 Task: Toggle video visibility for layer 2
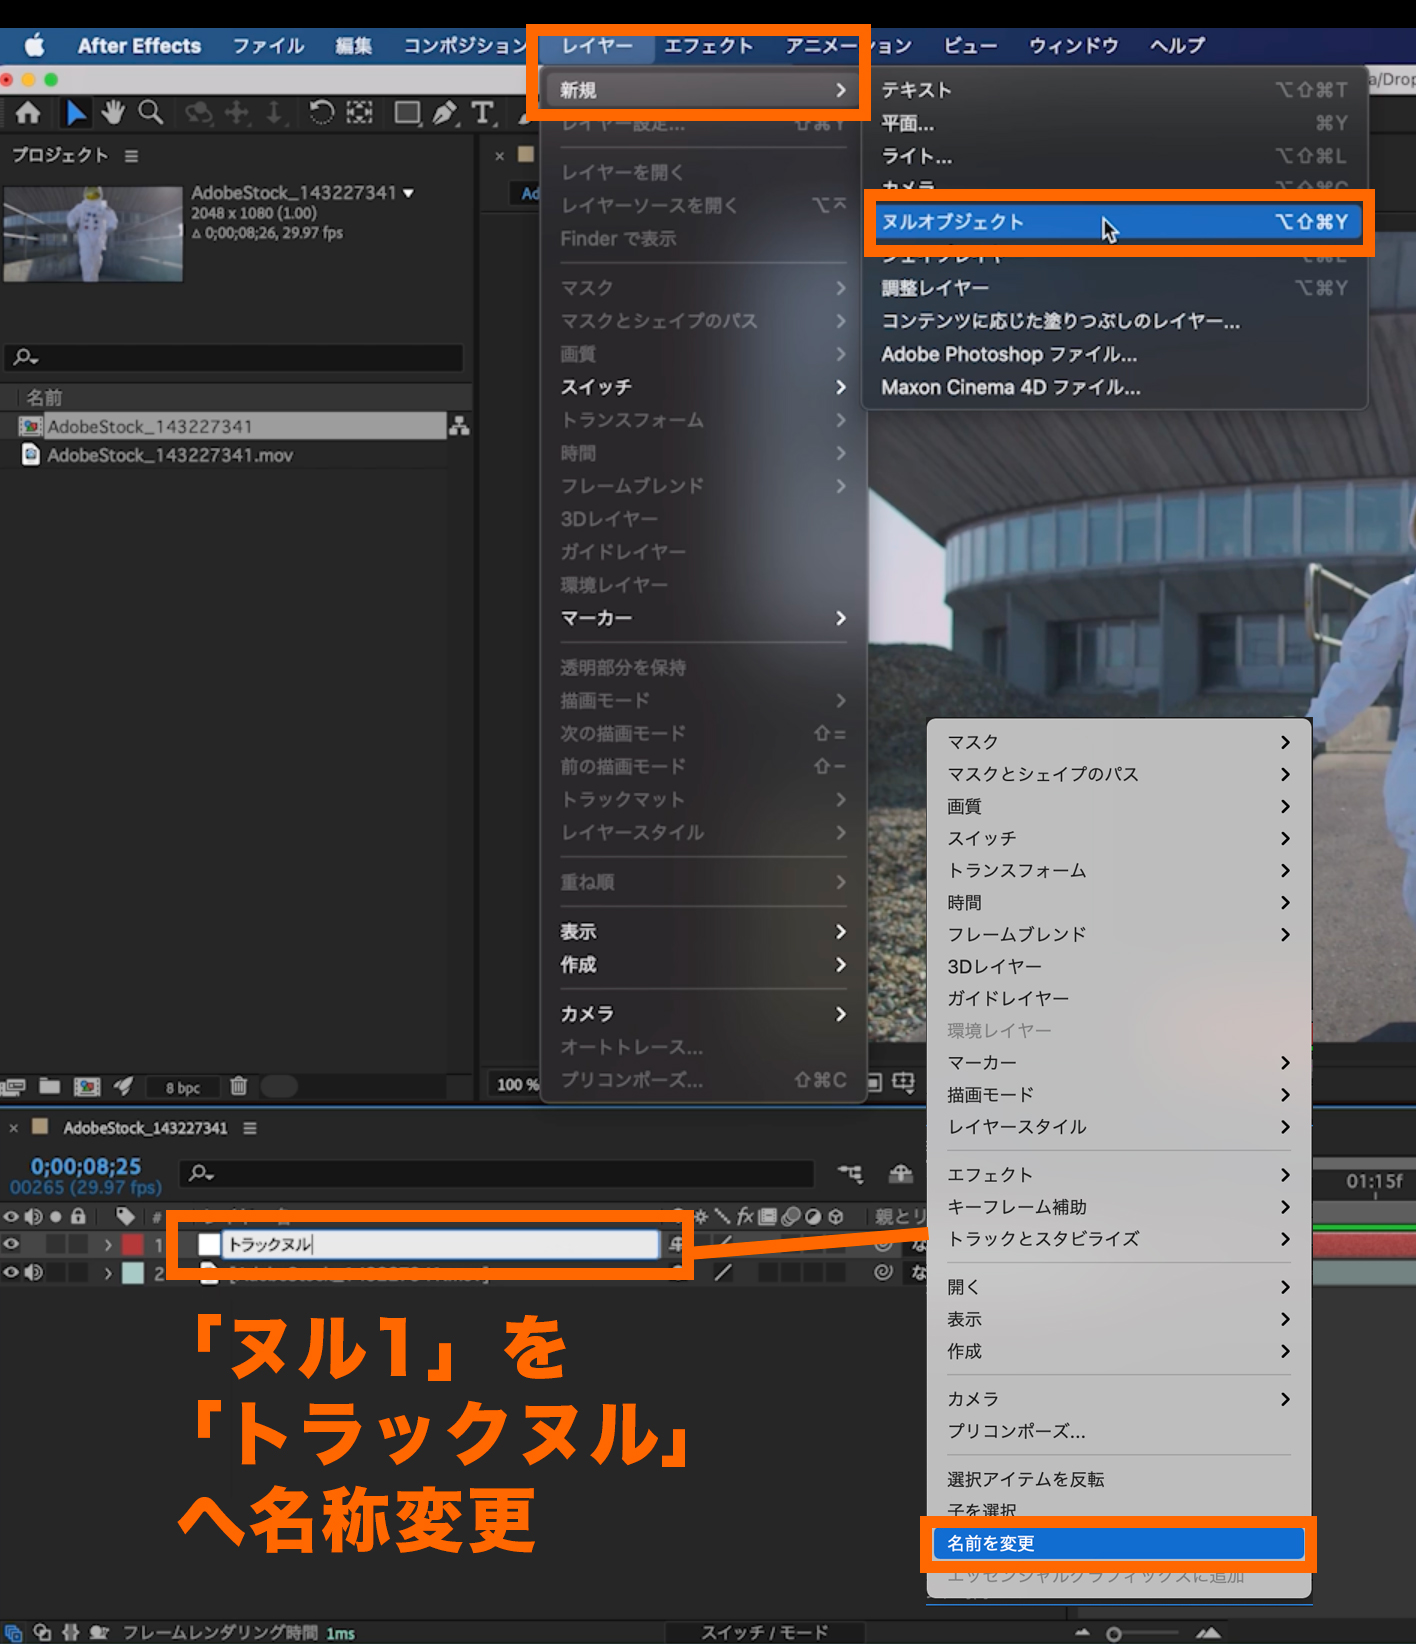tap(11, 1273)
